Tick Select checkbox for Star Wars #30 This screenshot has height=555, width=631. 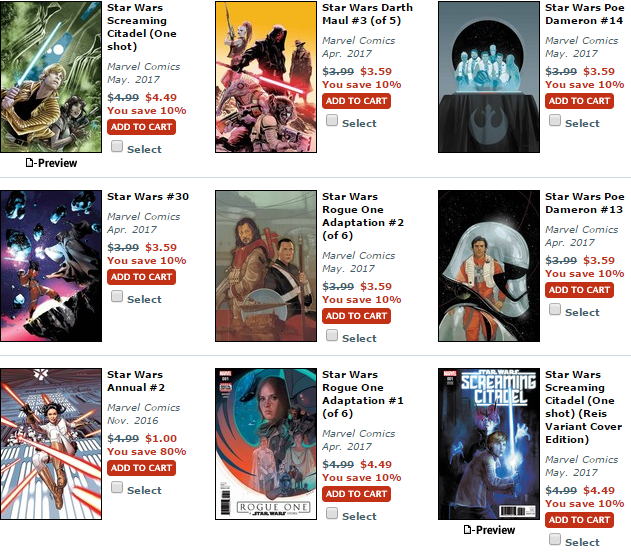(117, 297)
